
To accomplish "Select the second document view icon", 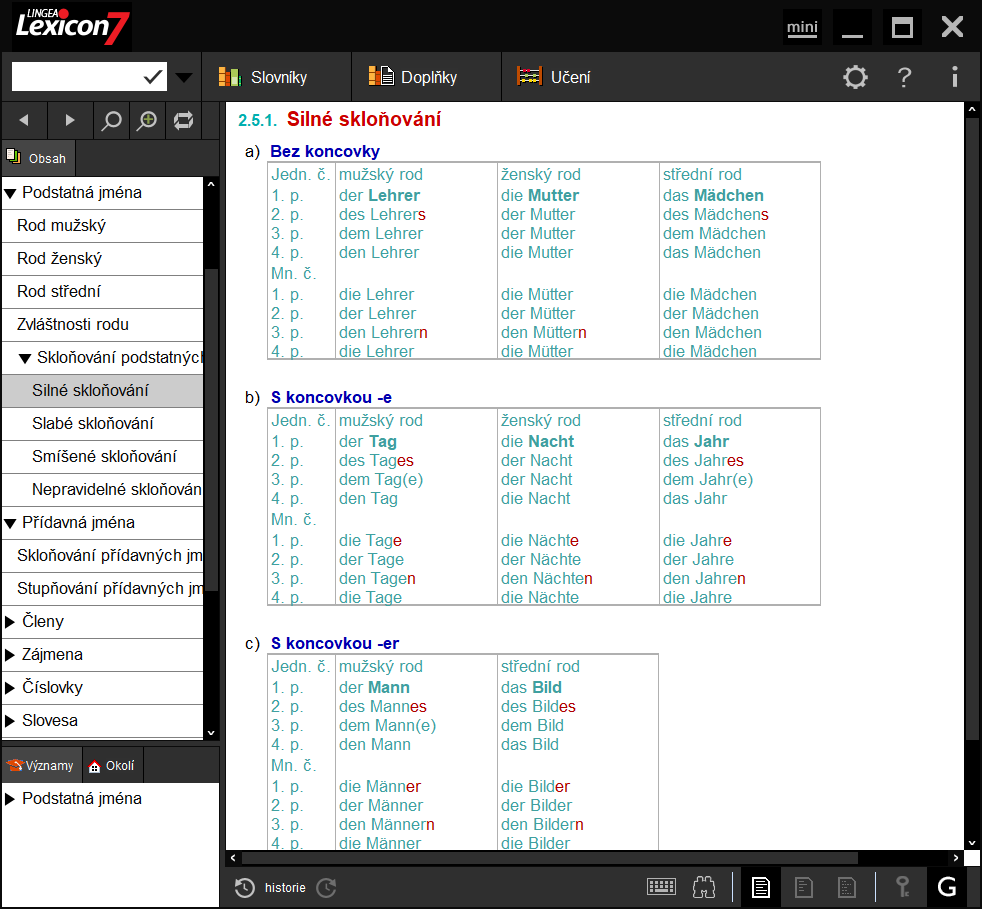I will [x=804, y=888].
